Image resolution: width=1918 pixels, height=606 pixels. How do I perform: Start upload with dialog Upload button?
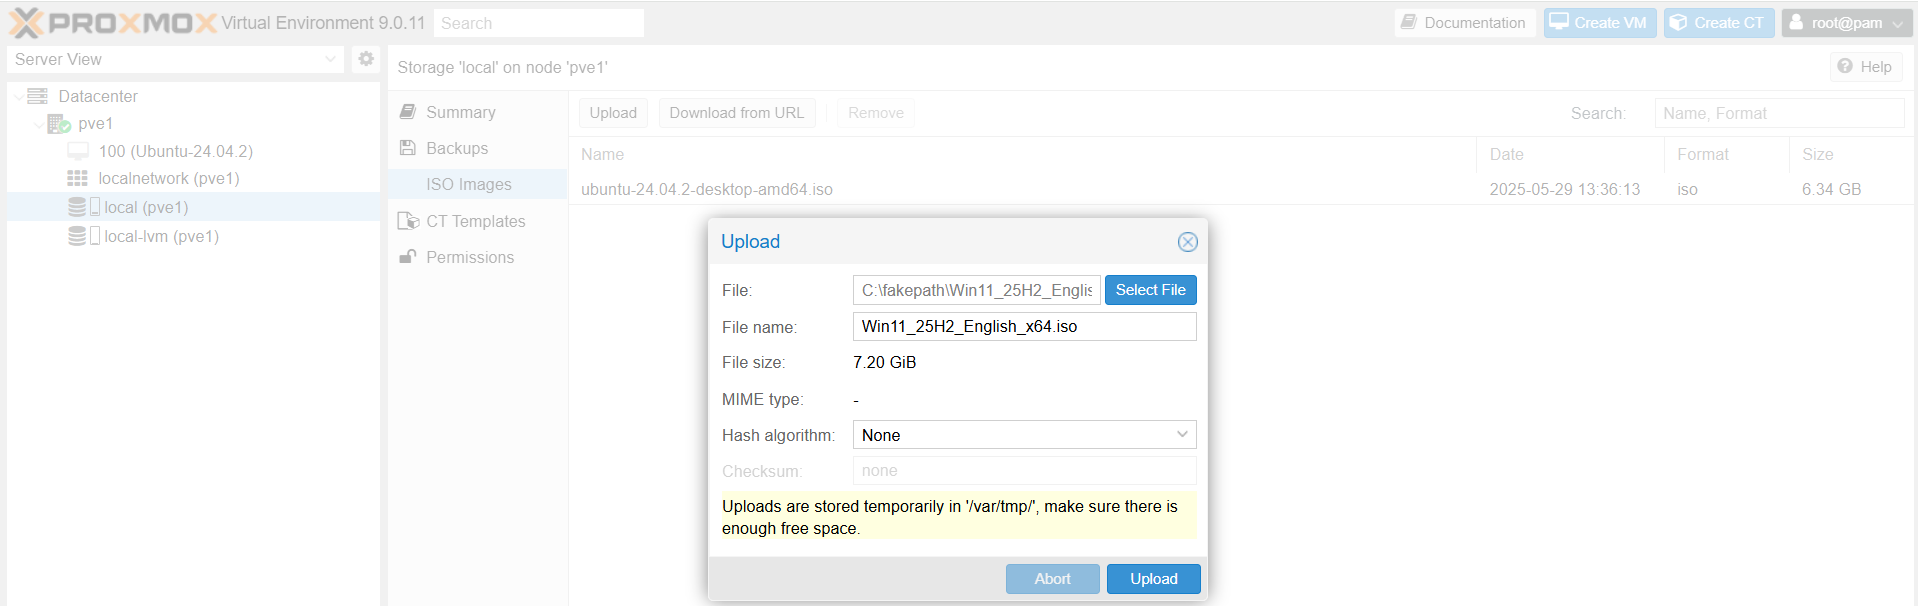[1153, 579]
